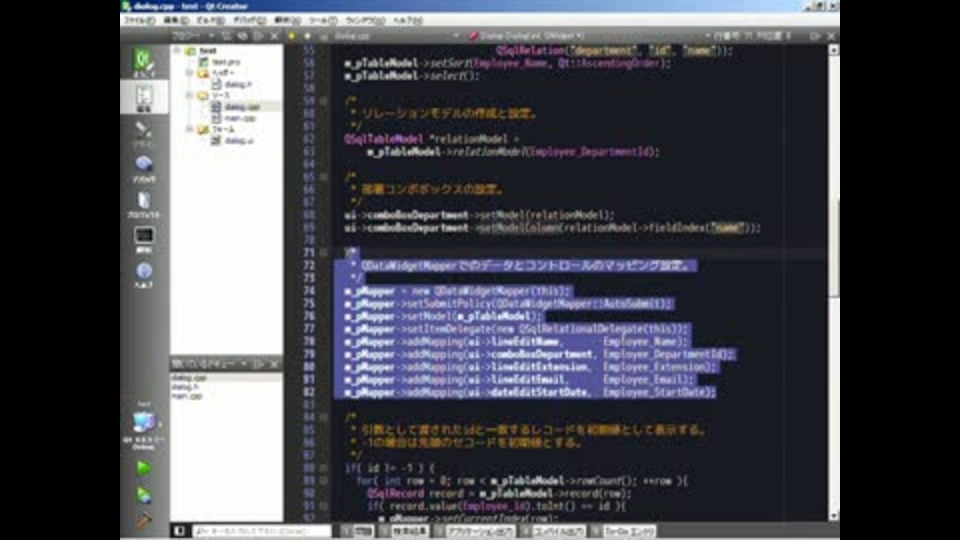
Task: Click the Start Debugging button
Action: pyautogui.click(x=143, y=495)
